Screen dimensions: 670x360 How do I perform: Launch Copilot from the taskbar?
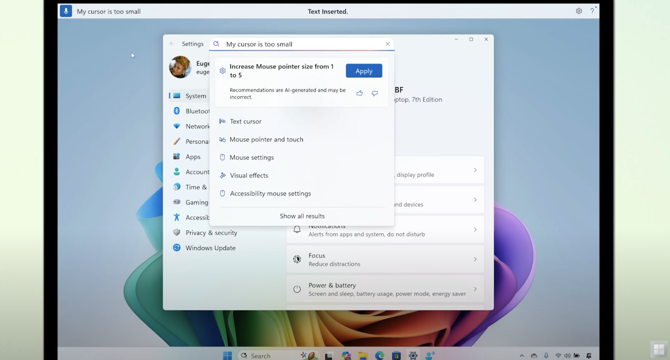pyautogui.click(x=346, y=355)
